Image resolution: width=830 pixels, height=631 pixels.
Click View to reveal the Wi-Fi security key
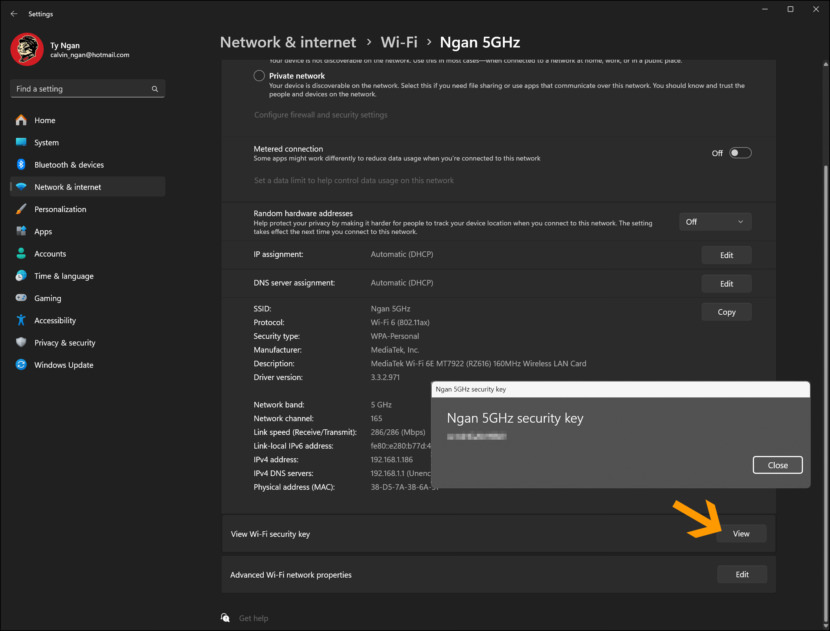click(x=741, y=533)
